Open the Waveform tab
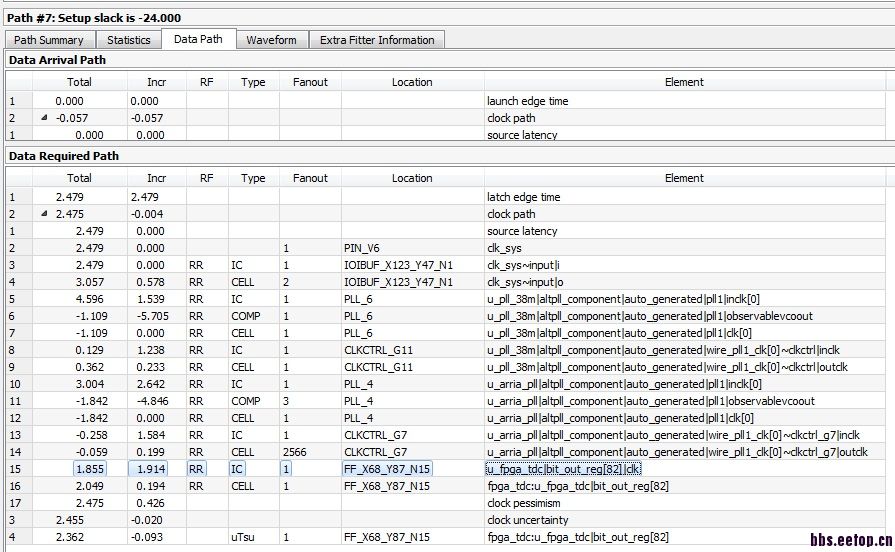The width and height of the screenshot is (895, 552). [272, 40]
